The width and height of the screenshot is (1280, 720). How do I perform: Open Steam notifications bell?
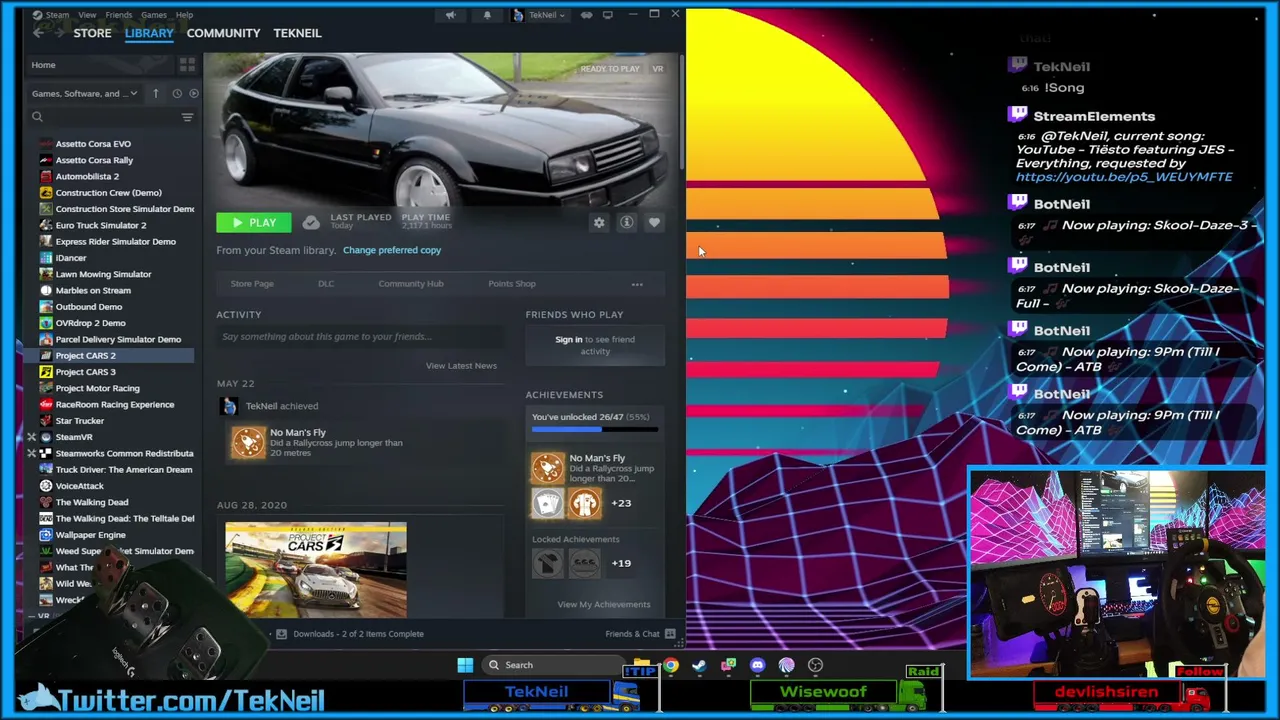pos(487,15)
